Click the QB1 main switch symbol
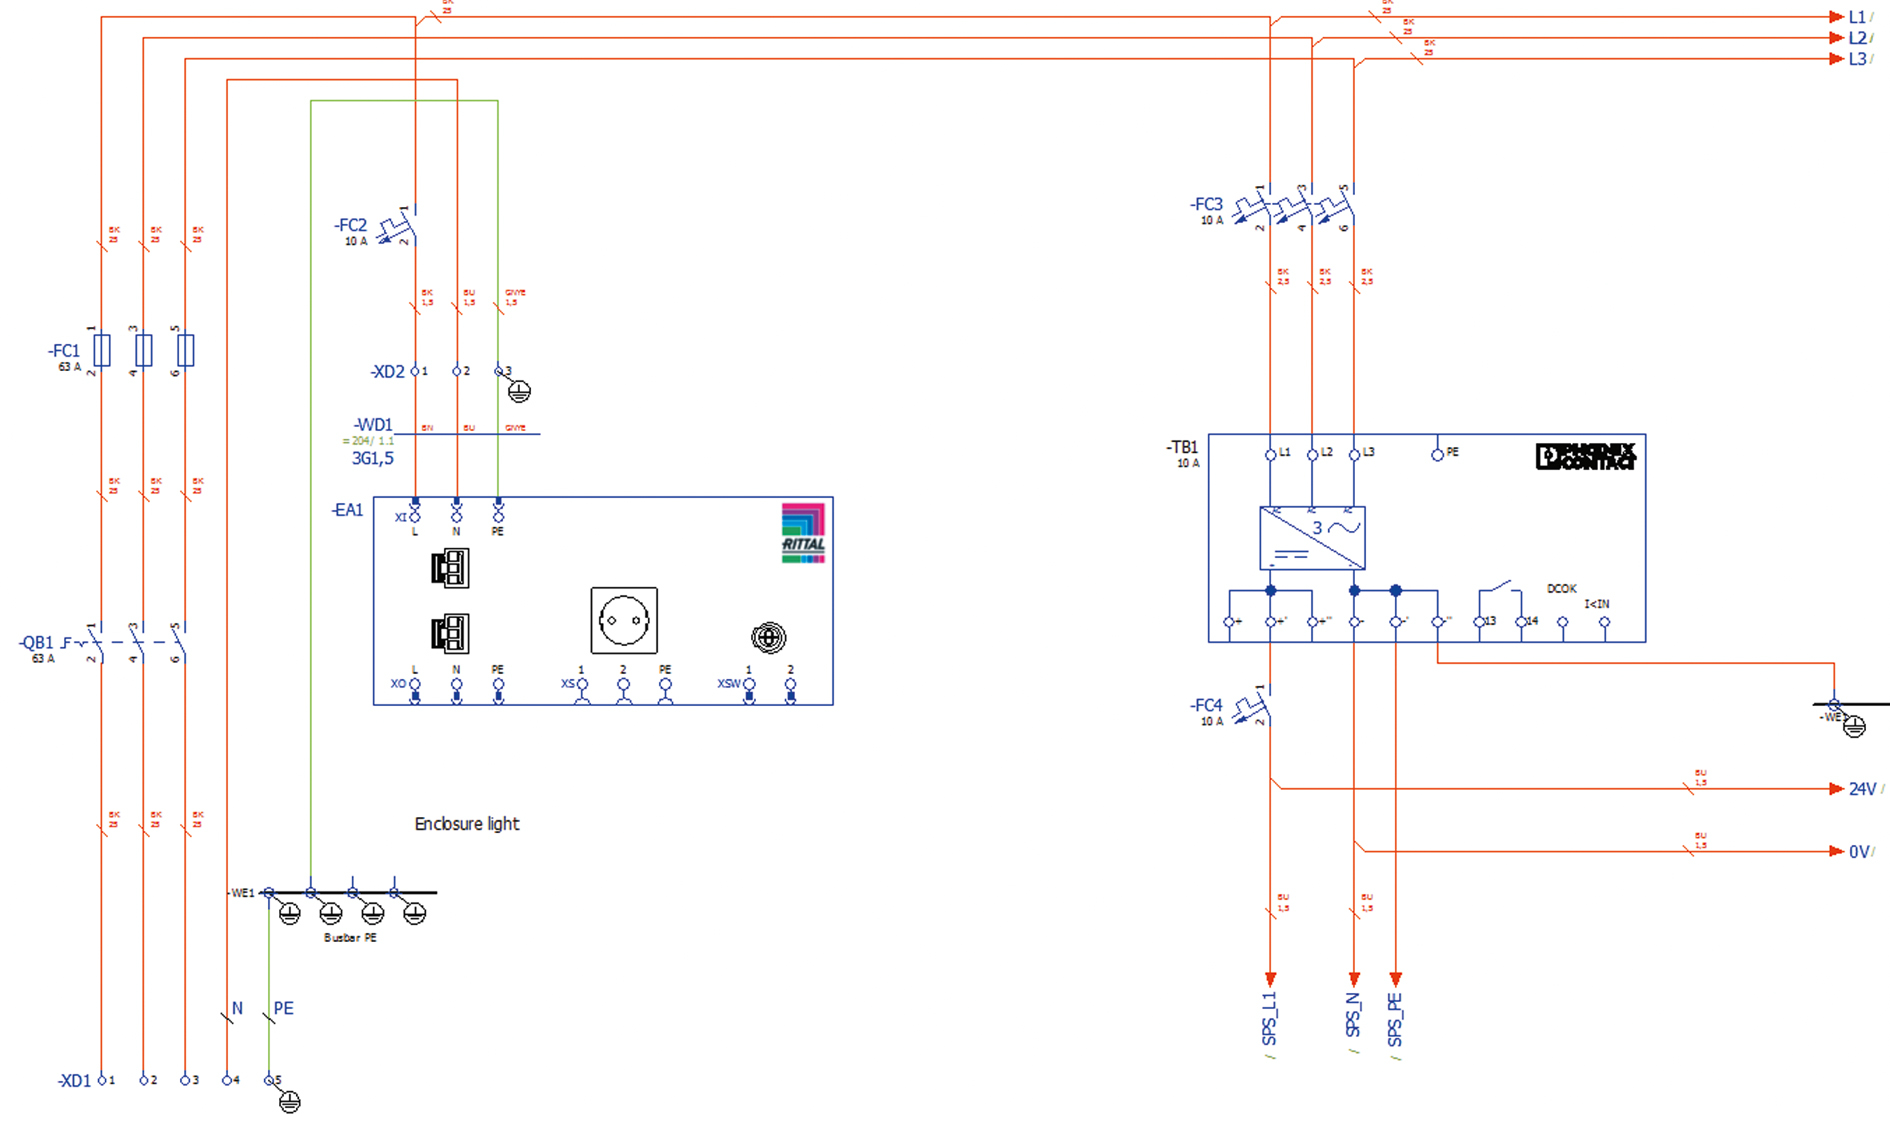 pyautogui.click(x=135, y=643)
